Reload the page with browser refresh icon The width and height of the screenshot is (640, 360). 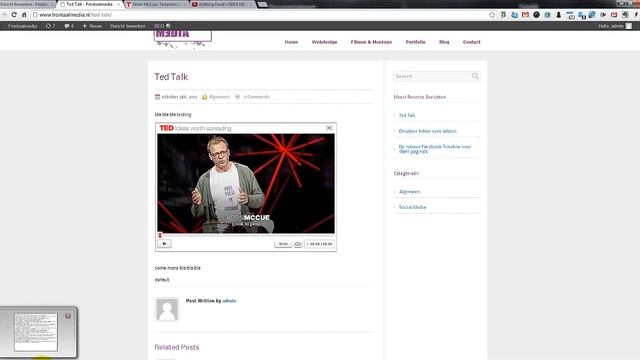point(14,15)
